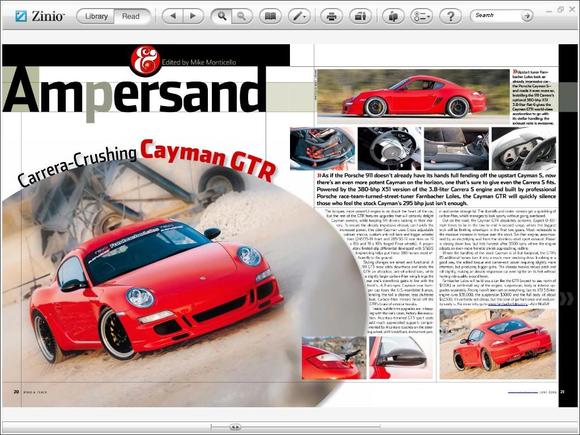
Task: Switch to the Library tab
Action: tap(96, 16)
